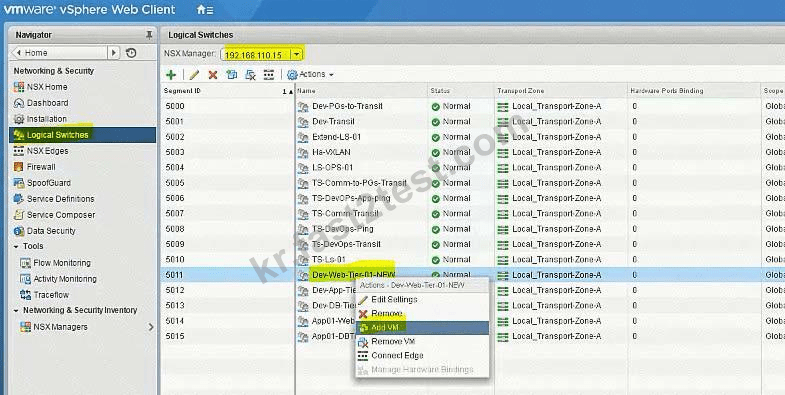Collapse the Tools section
The image size is (785, 395).
[x=17, y=247]
